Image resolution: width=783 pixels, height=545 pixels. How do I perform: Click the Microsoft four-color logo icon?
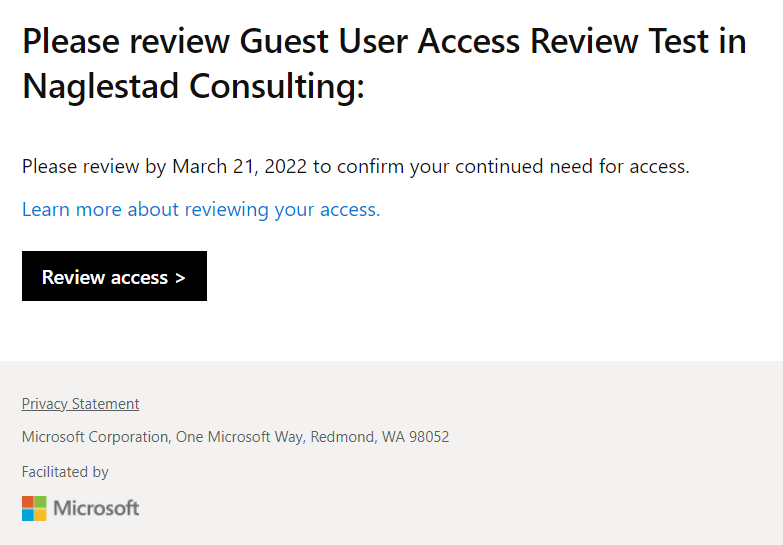coord(34,509)
